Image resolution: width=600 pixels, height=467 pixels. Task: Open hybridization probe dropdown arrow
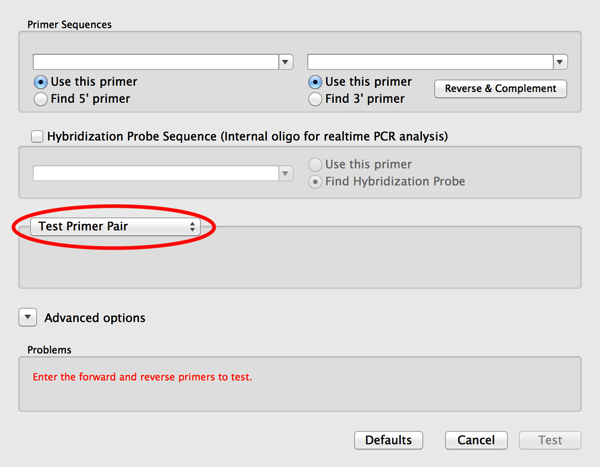(x=286, y=173)
